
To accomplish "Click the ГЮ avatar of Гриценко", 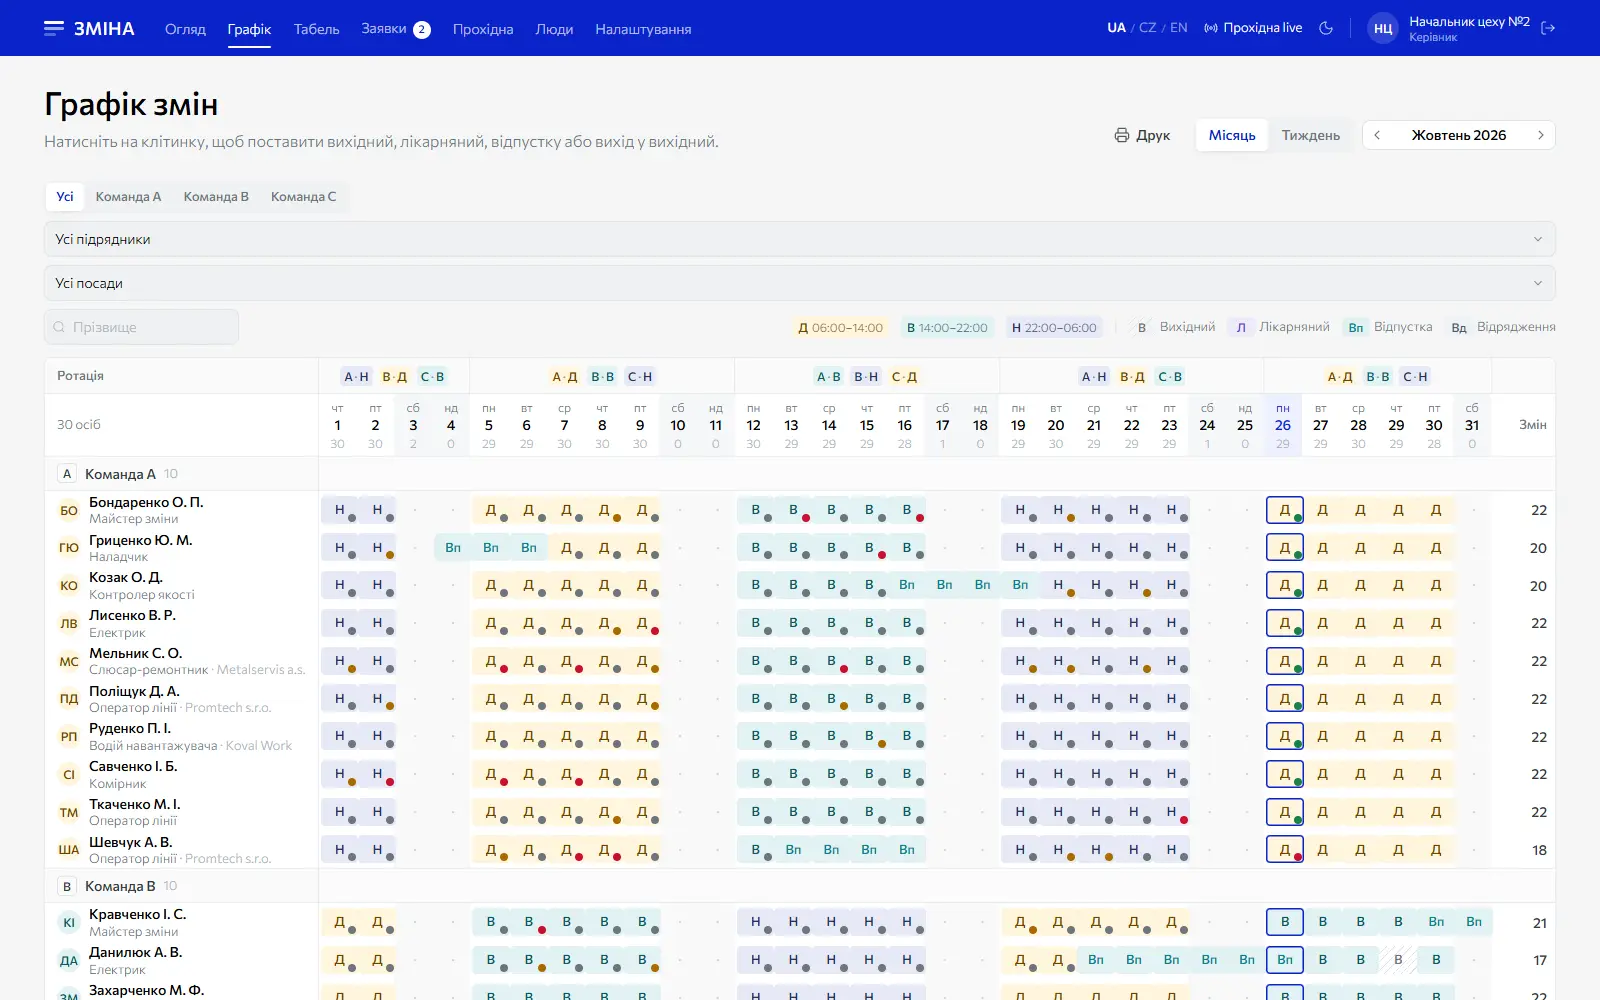I will (x=69, y=548).
